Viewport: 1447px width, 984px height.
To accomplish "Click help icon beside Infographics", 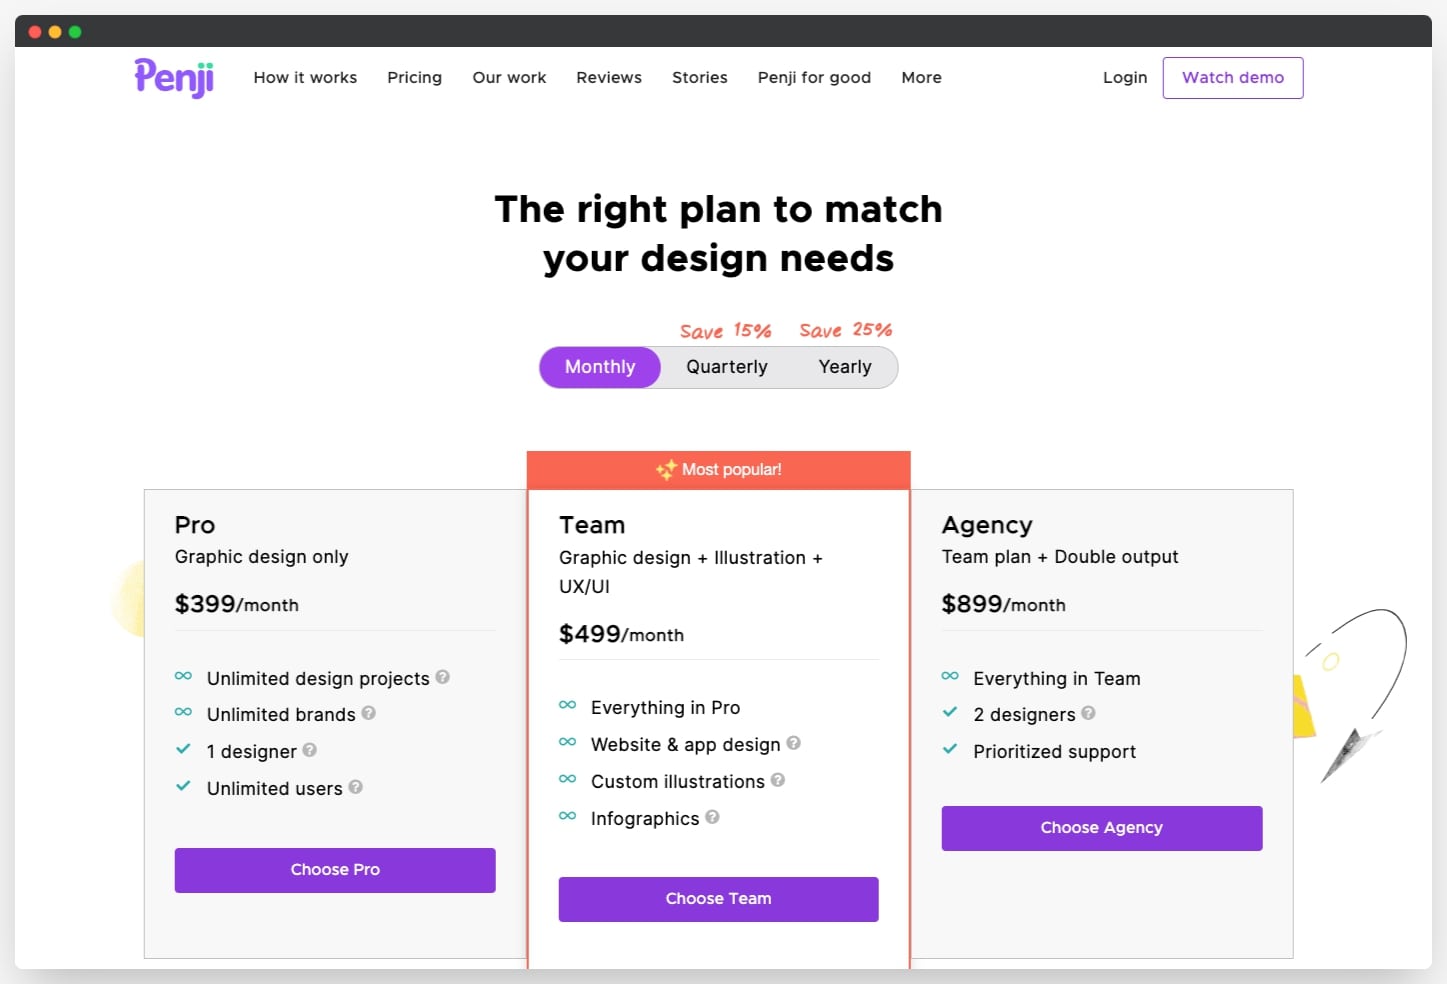I will 712,817.
